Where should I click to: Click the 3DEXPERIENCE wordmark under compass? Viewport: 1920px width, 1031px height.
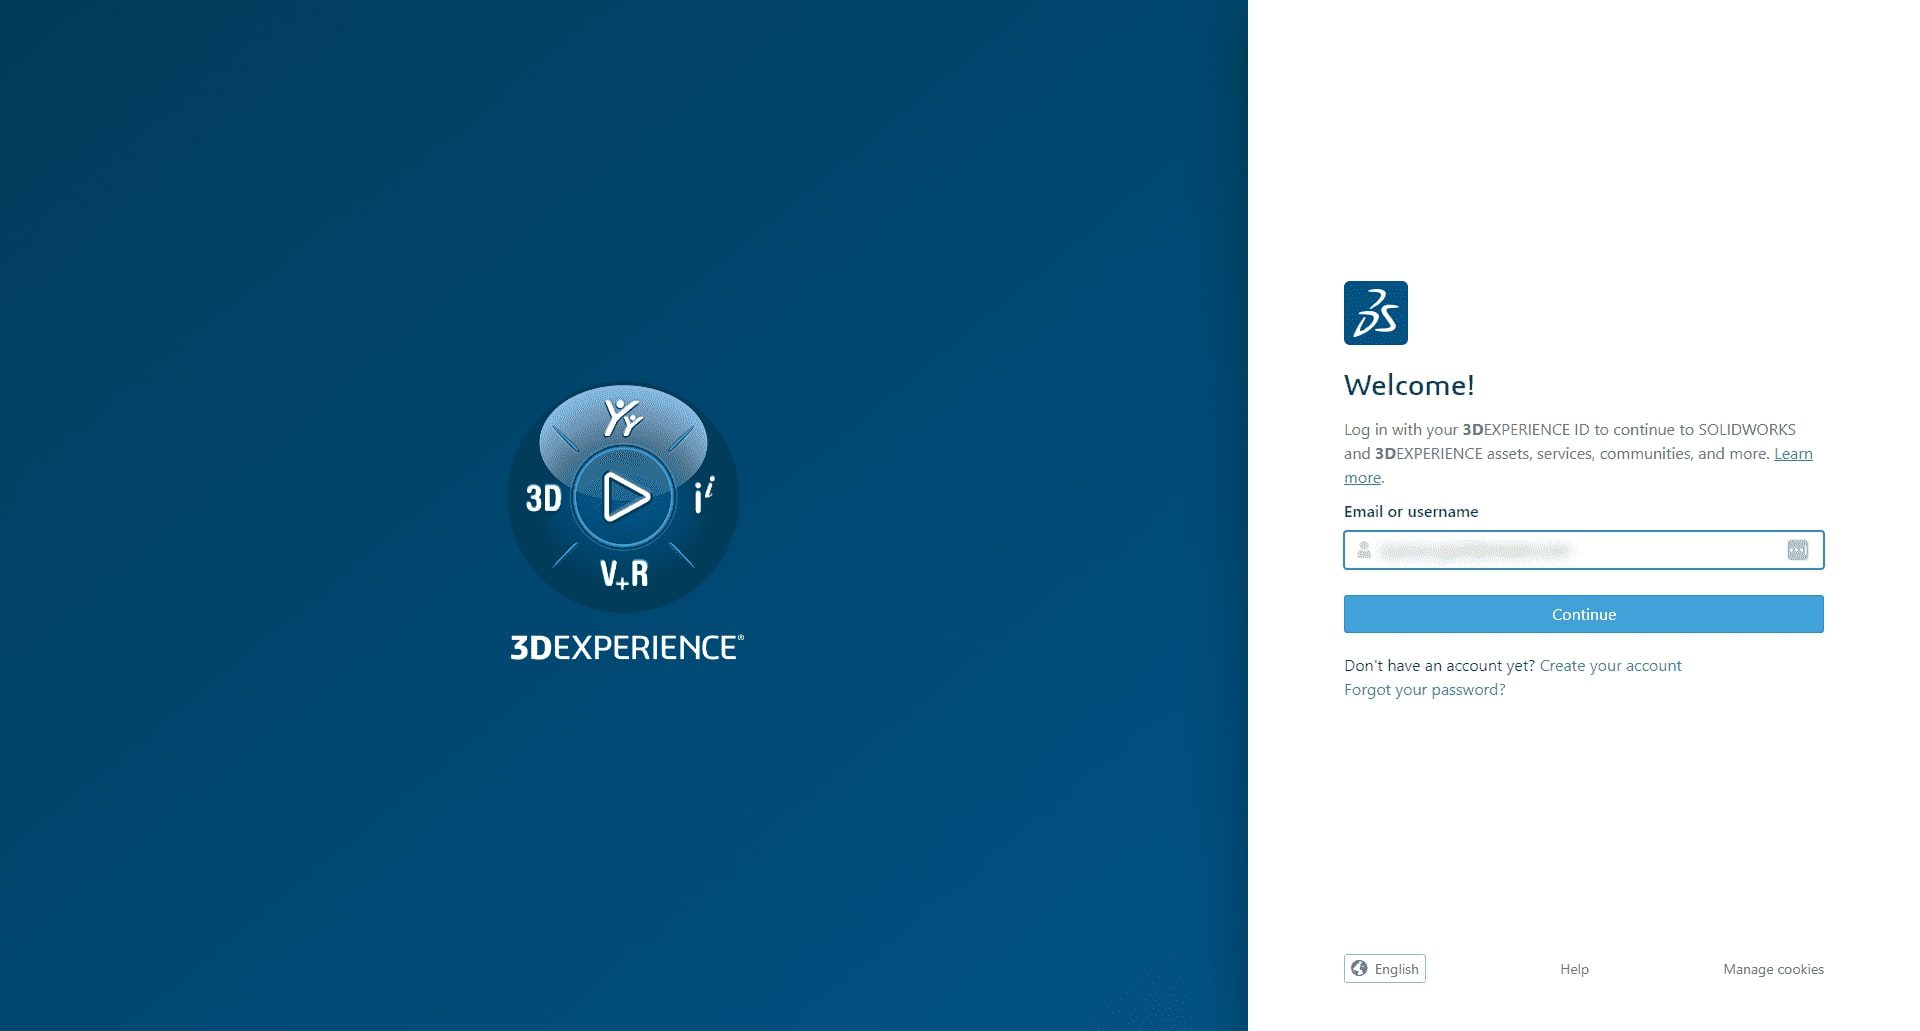click(626, 647)
